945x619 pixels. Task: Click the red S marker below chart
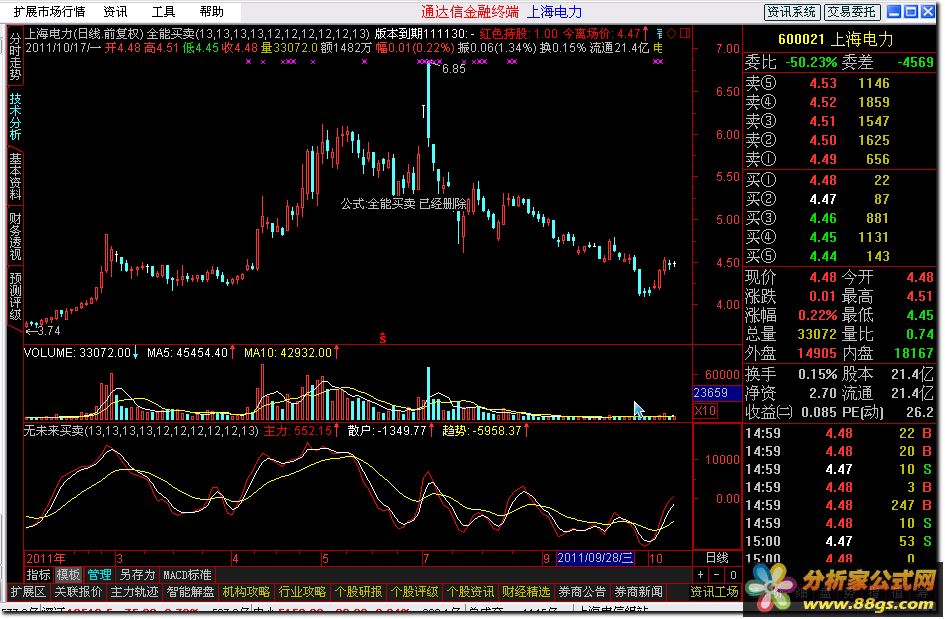tap(382, 339)
